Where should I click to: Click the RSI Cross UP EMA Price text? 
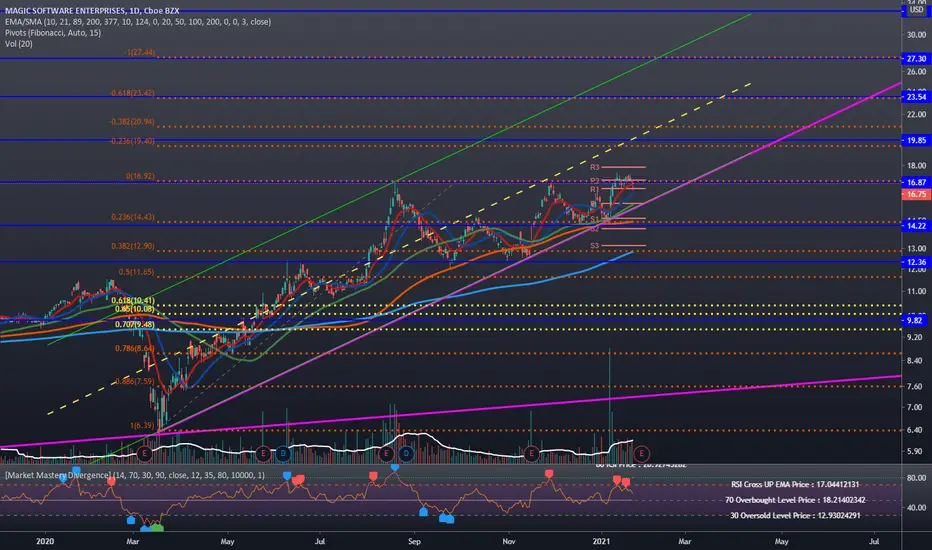(x=795, y=485)
